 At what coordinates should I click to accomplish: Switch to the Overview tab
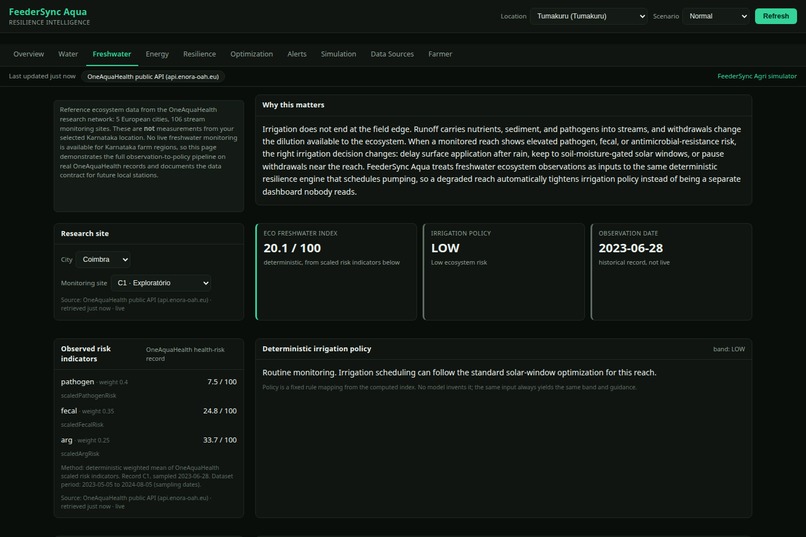[29, 54]
